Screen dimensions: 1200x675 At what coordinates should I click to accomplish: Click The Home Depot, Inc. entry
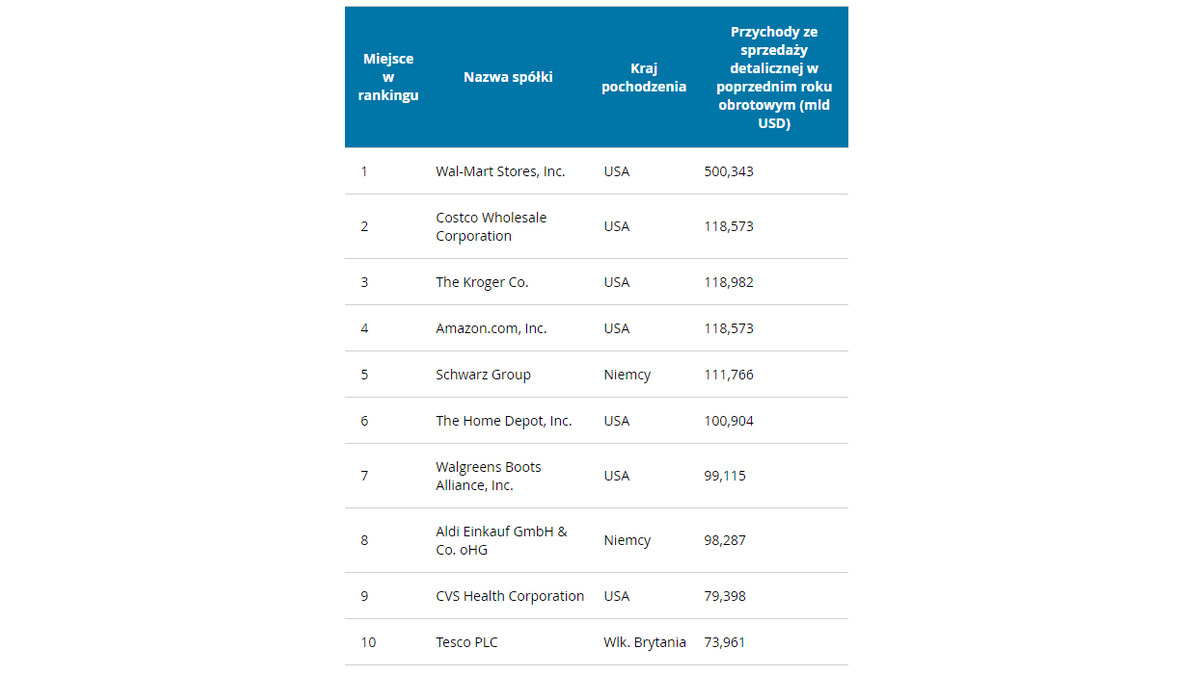tap(504, 421)
